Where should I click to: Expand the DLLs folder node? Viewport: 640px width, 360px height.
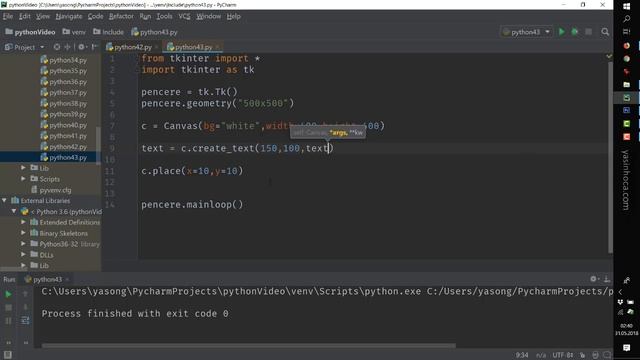pos(23,255)
